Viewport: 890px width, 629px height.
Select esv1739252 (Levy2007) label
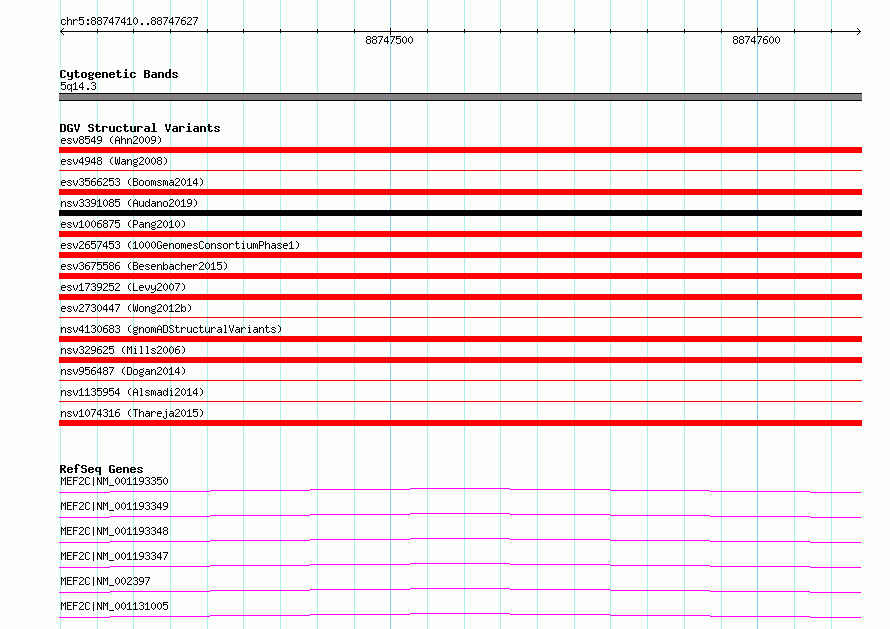[x=123, y=287]
